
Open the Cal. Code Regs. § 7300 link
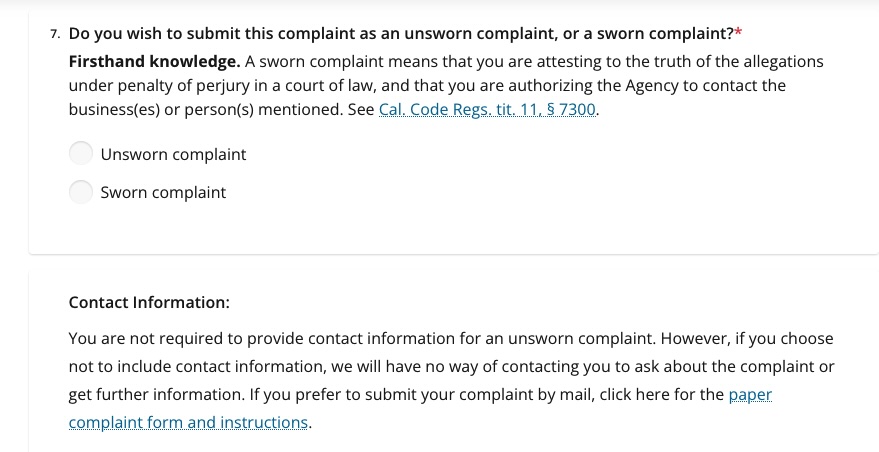point(488,109)
